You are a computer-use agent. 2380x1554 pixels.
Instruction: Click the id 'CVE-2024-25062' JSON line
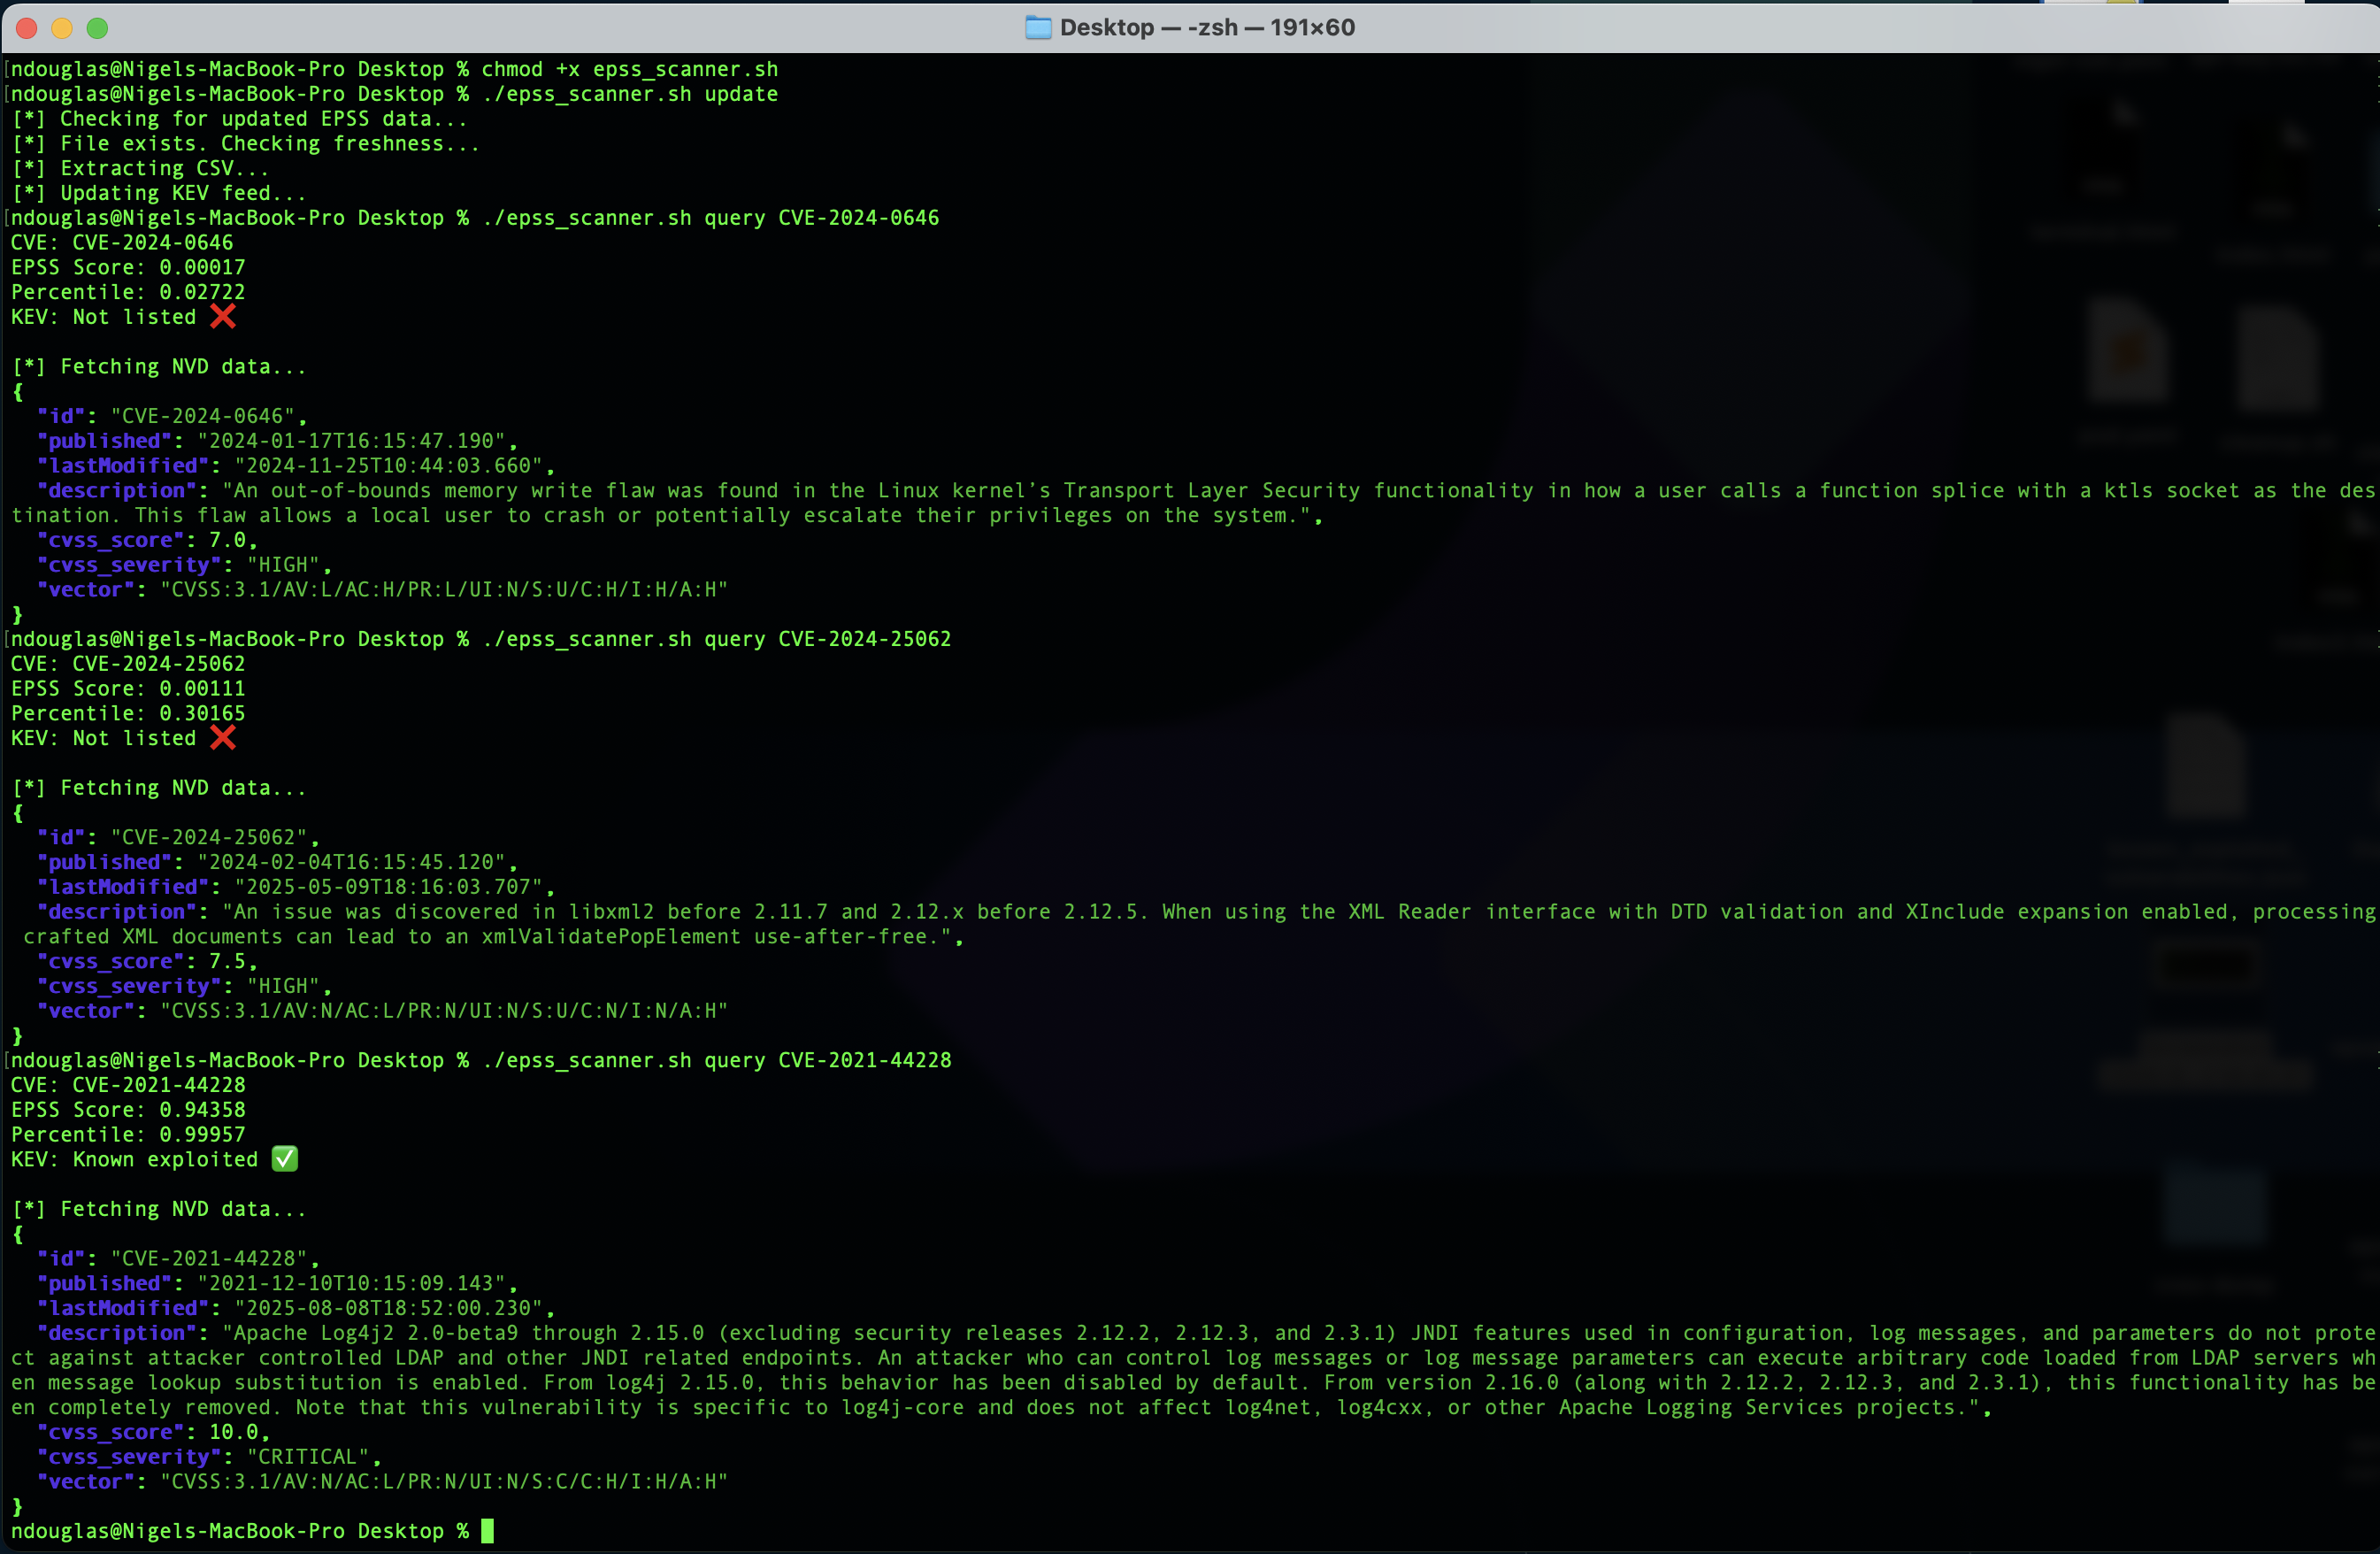[178, 837]
